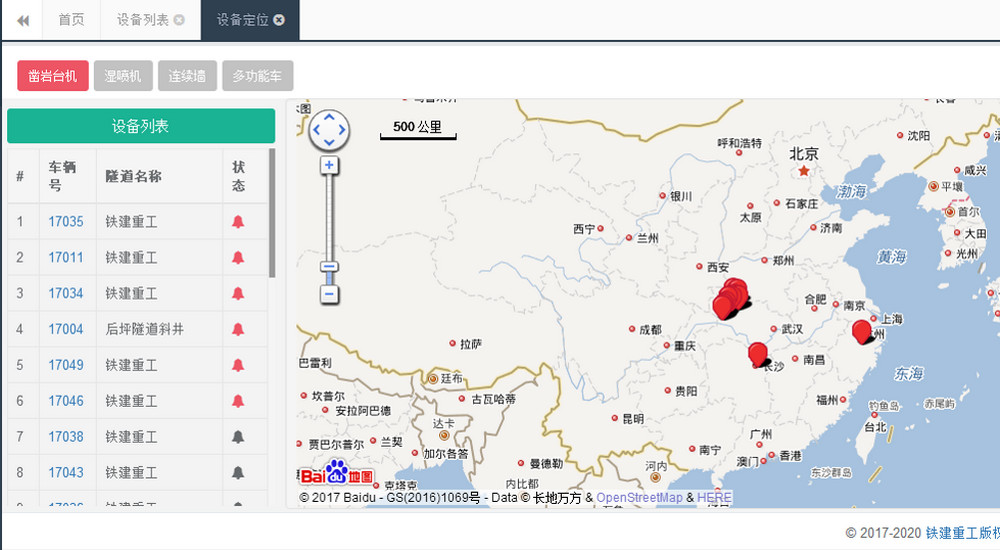Screen dimensions: 1000x550
Task: Click red alarm bell for 17004
Action: click(238, 329)
